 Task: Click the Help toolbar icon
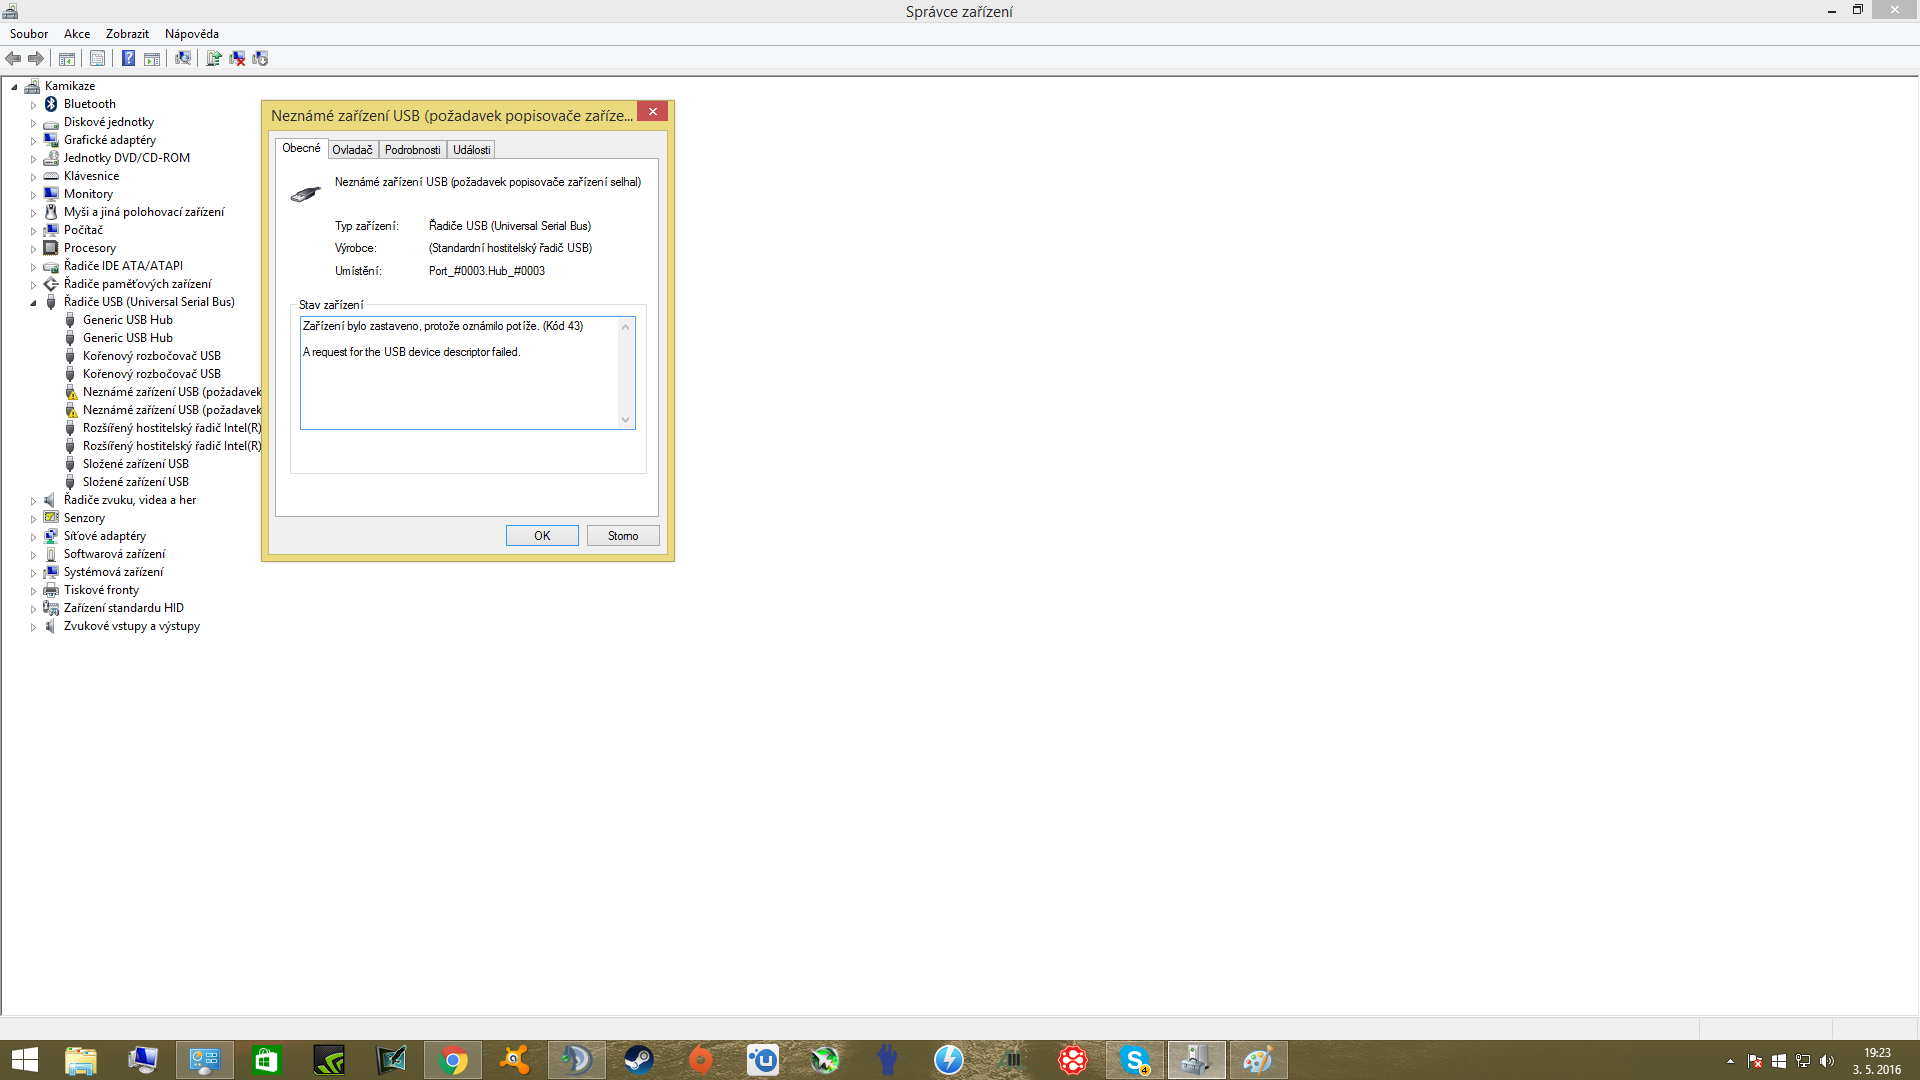128,59
